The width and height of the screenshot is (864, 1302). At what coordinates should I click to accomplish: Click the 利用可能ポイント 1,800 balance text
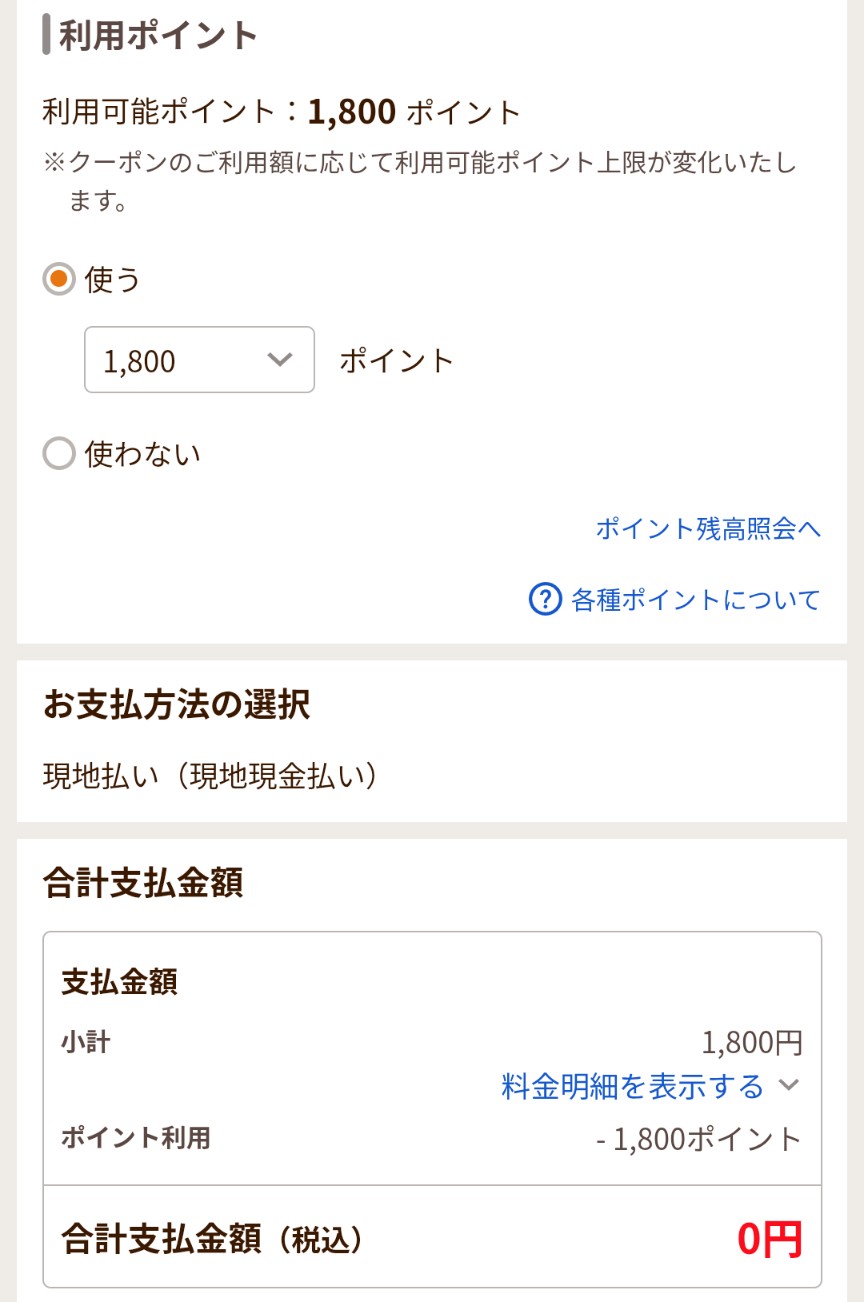click(x=282, y=112)
